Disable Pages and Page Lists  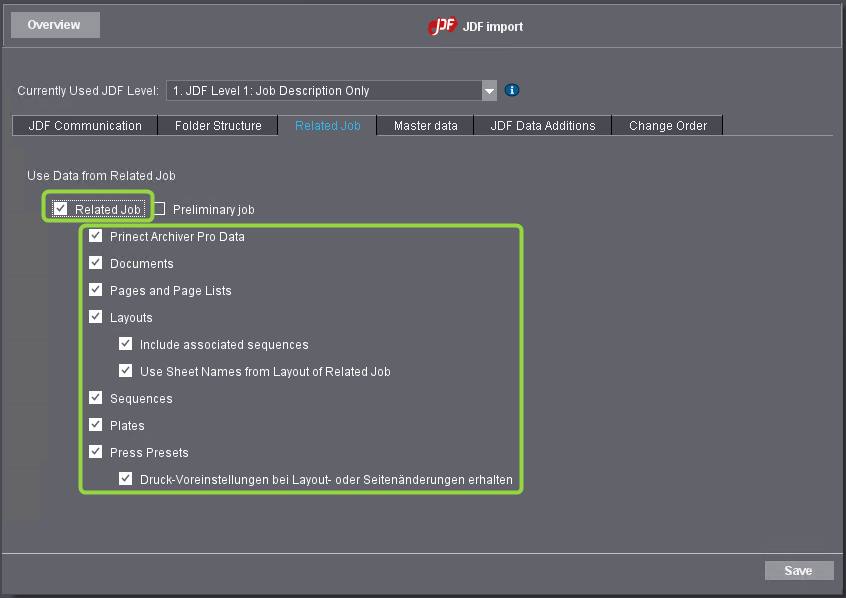pos(96,290)
